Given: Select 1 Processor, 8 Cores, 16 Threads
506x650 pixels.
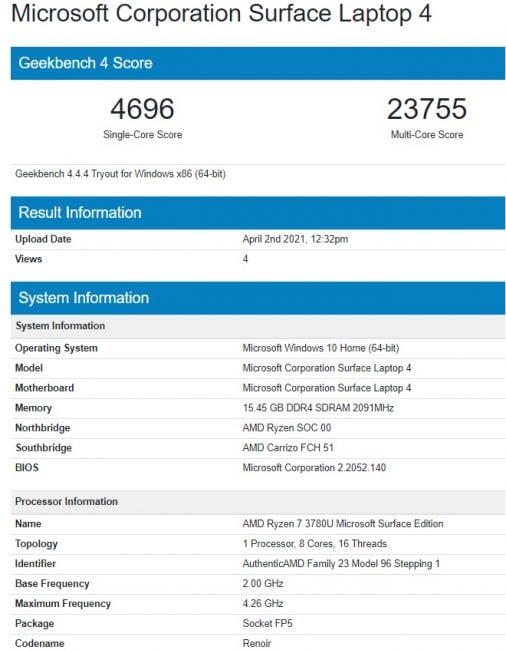Looking at the screenshot, I should click(x=315, y=543).
